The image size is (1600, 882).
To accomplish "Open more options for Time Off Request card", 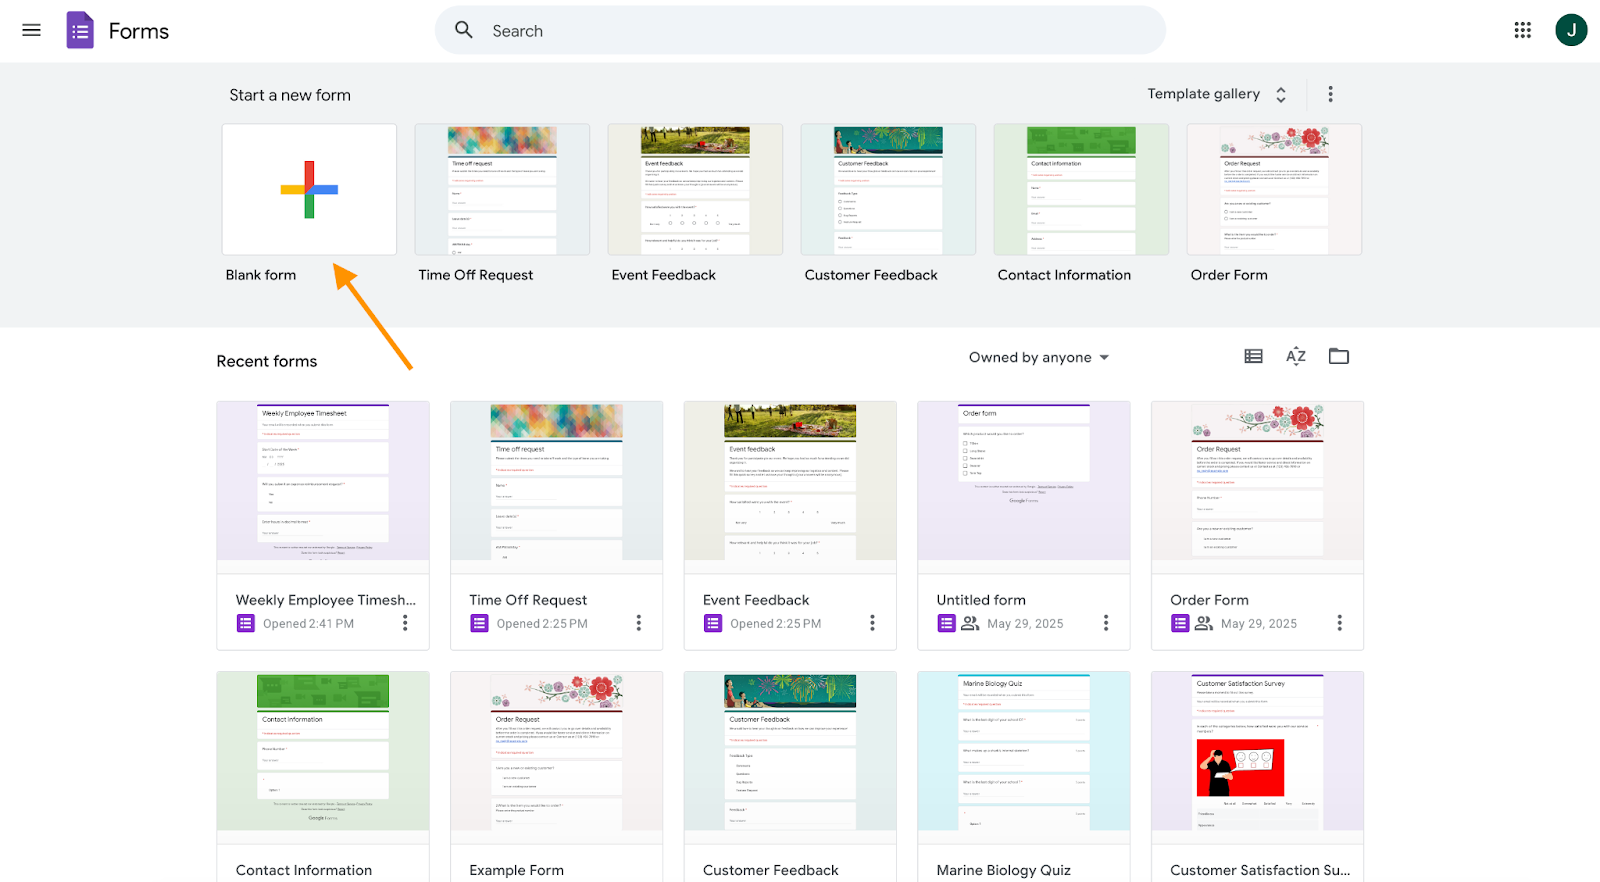I will (x=639, y=623).
